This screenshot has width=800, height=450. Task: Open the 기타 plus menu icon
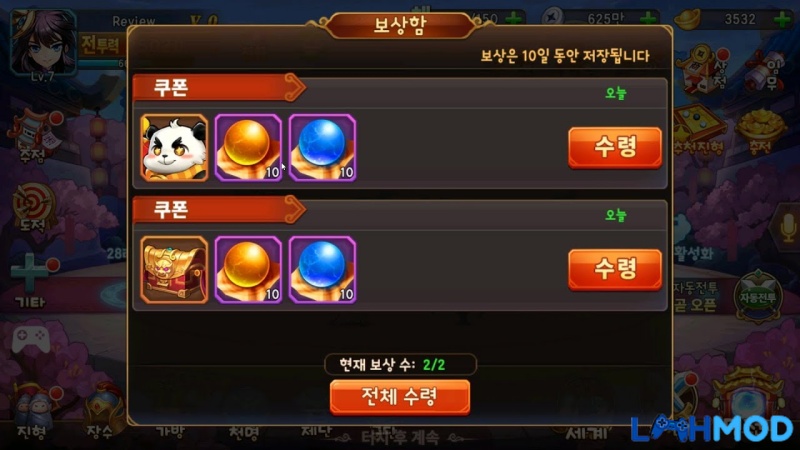(32, 281)
